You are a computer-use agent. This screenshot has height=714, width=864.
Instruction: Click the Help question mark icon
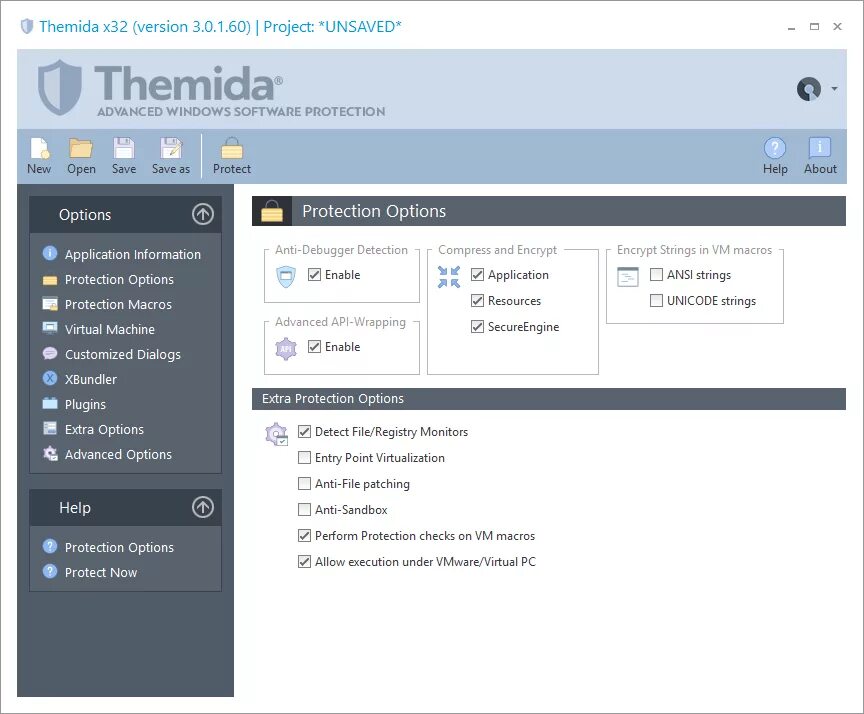pyautogui.click(x=775, y=149)
